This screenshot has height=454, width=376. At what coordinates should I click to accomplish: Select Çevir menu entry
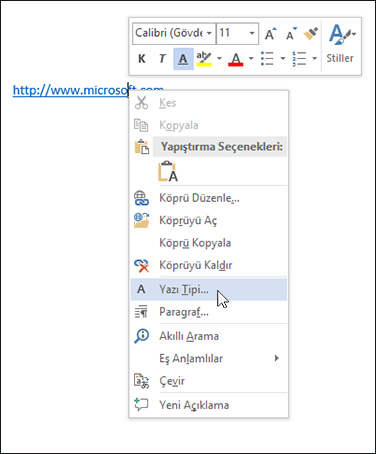point(209,381)
